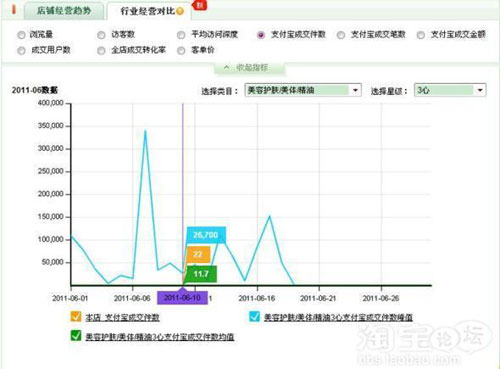This screenshot has width=500, height=369.
Task: Pick the 支付宝成交金额 radio option
Action: [421, 35]
